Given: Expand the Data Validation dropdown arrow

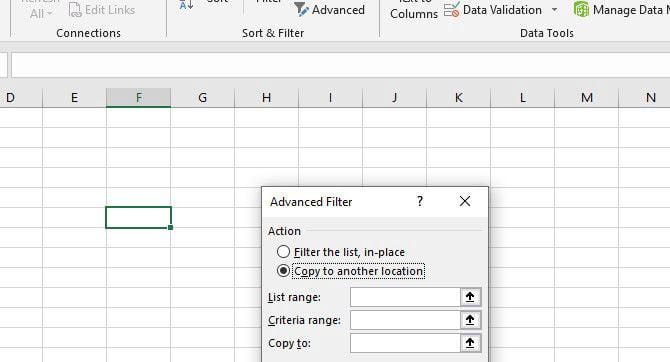Looking at the screenshot, I should 554,10.
